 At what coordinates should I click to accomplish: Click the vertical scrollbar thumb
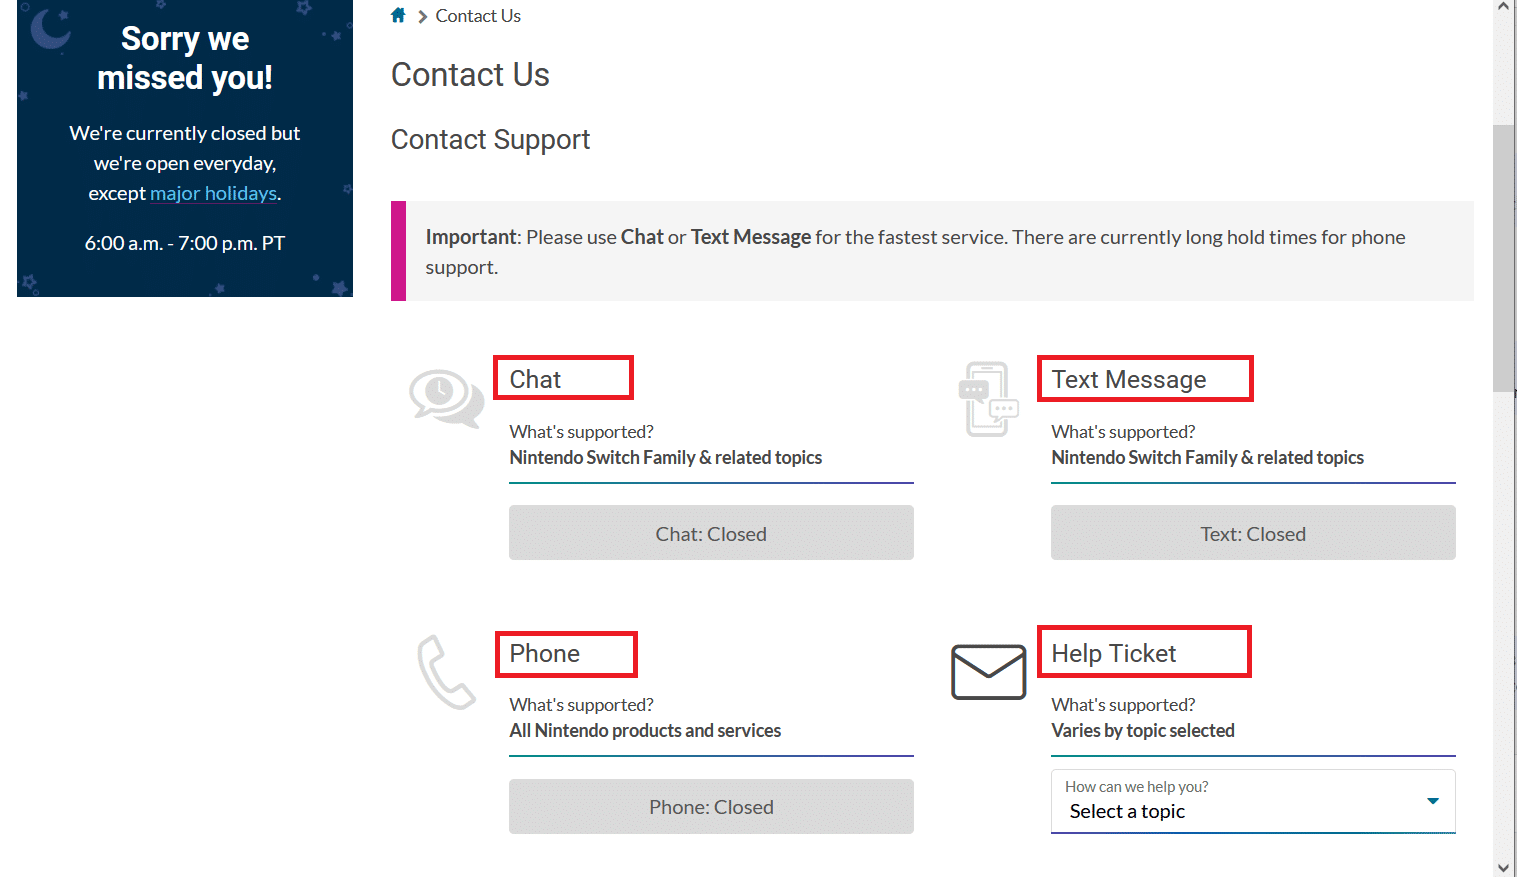(x=1504, y=258)
